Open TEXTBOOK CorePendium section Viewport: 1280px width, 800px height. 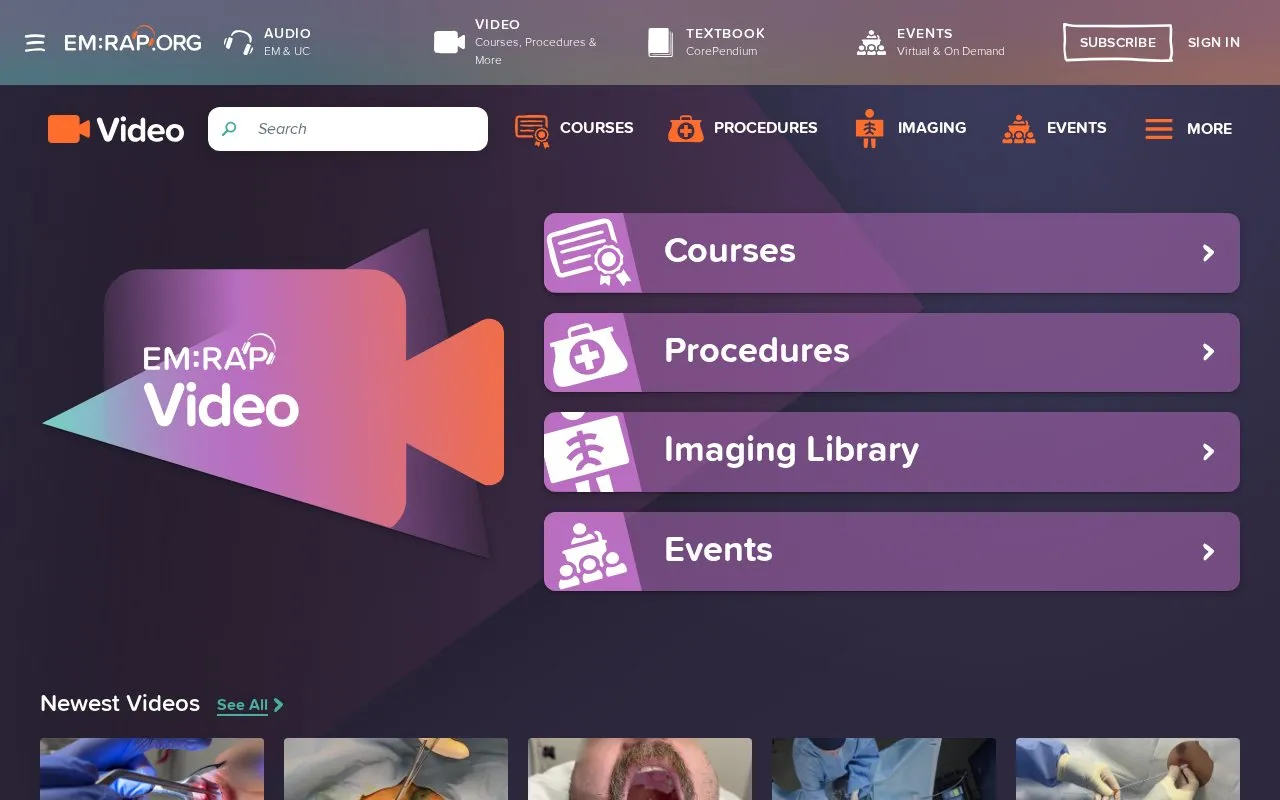707,42
